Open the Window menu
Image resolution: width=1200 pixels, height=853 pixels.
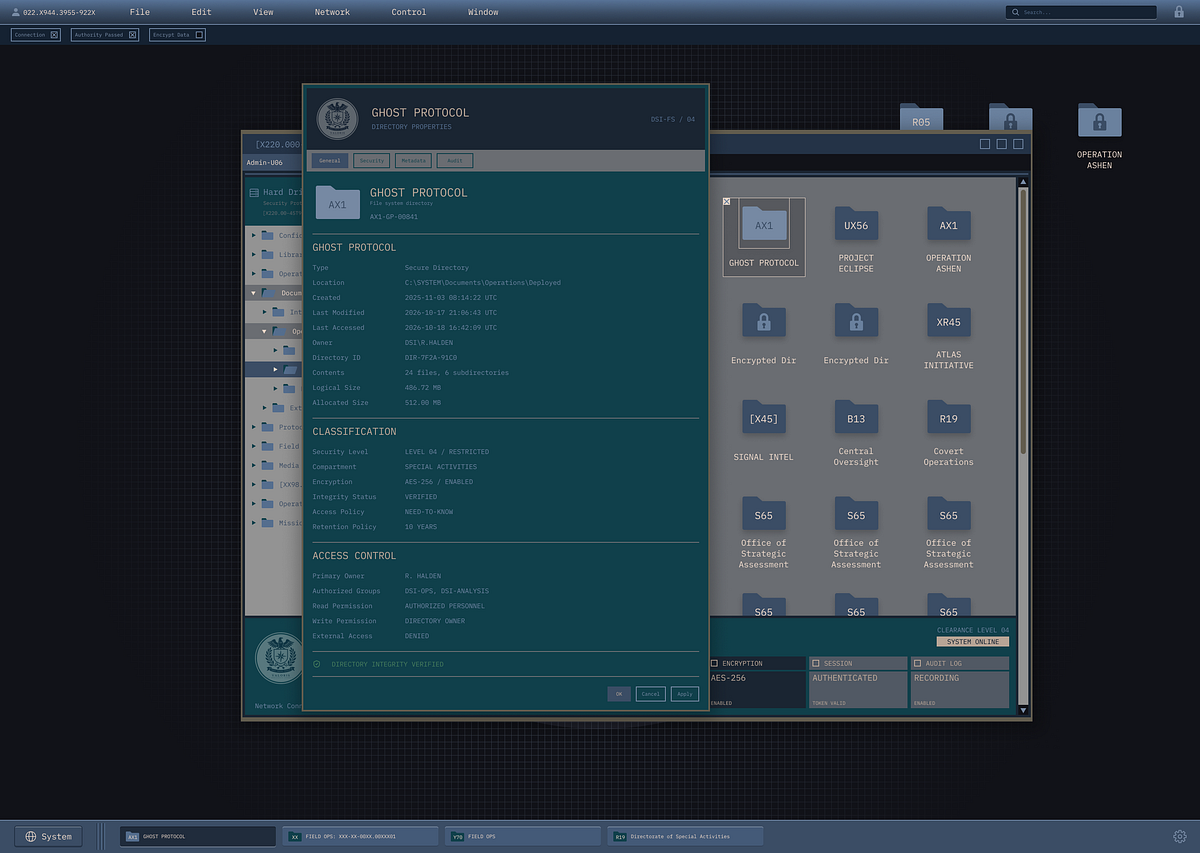(483, 12)
